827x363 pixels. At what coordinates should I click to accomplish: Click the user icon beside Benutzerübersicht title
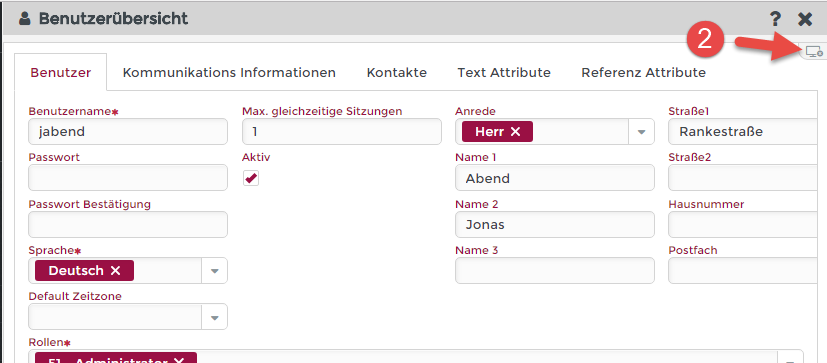click(x=24, y=19)
